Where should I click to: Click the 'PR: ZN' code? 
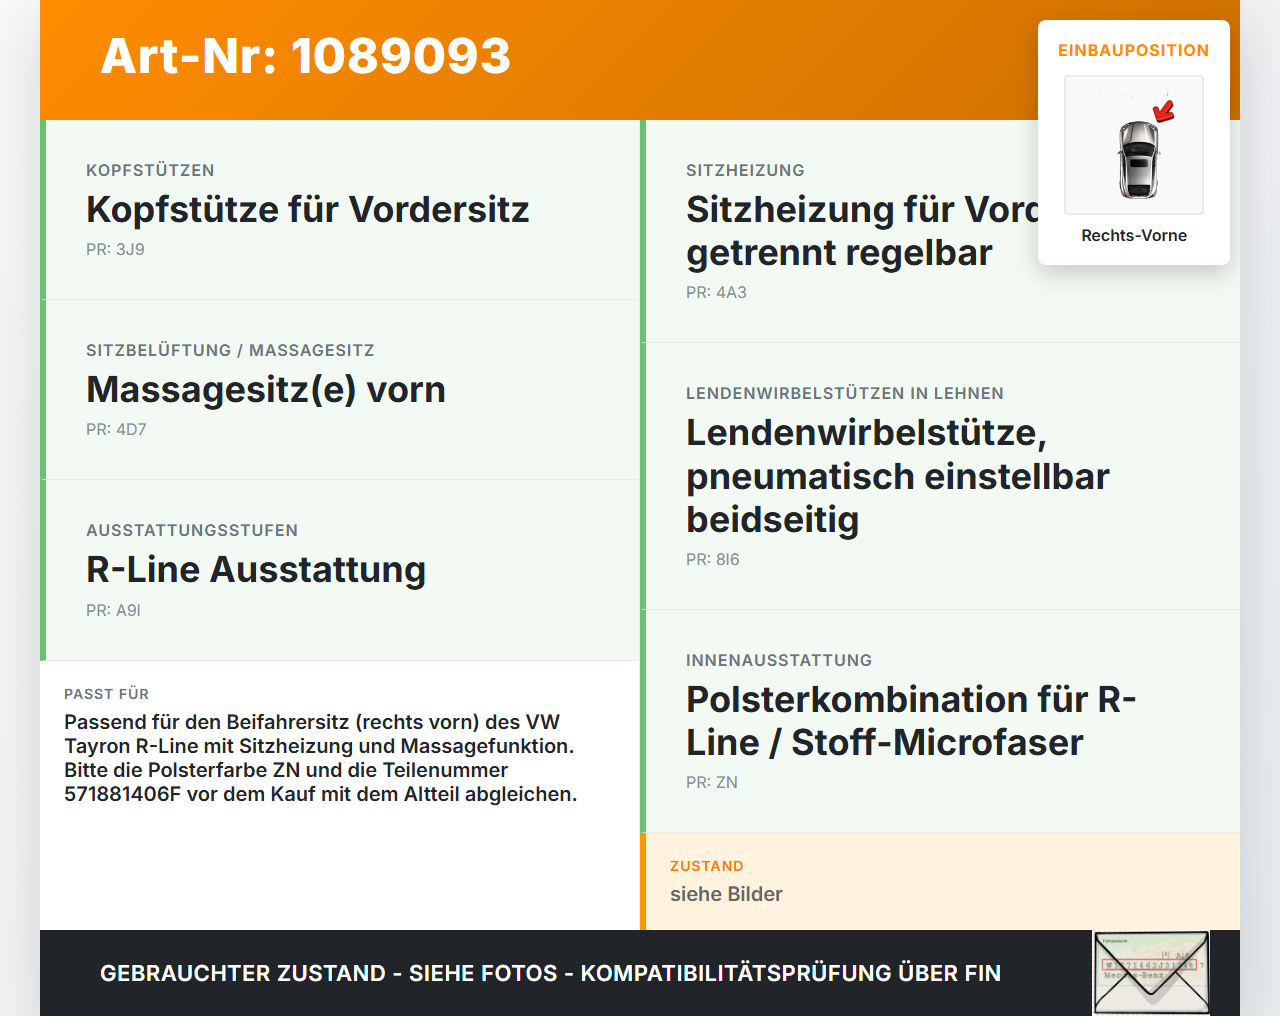click(712, 783)
